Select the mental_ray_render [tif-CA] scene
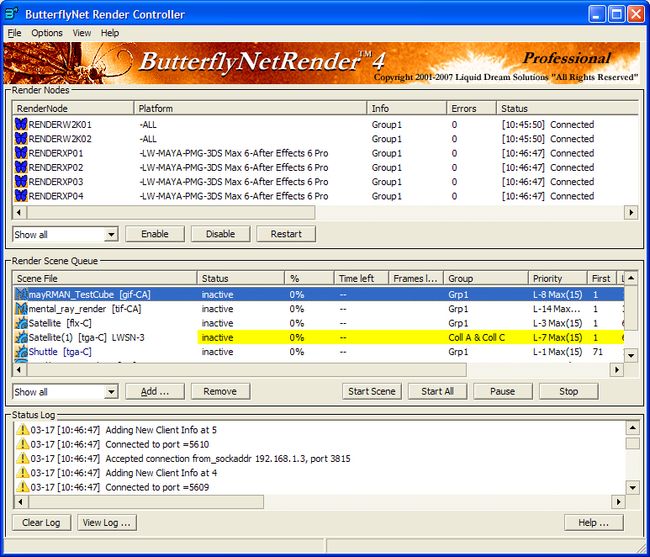This screenshot has height=557, width=650. pos(85,309)
